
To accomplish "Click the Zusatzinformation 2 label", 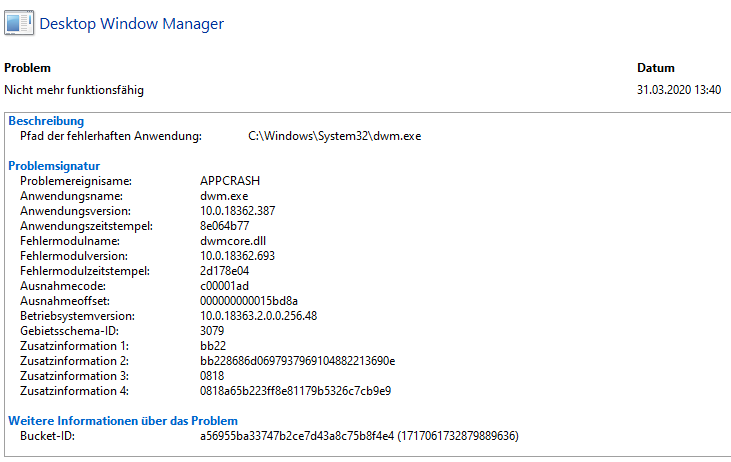I will coord(74,361).
